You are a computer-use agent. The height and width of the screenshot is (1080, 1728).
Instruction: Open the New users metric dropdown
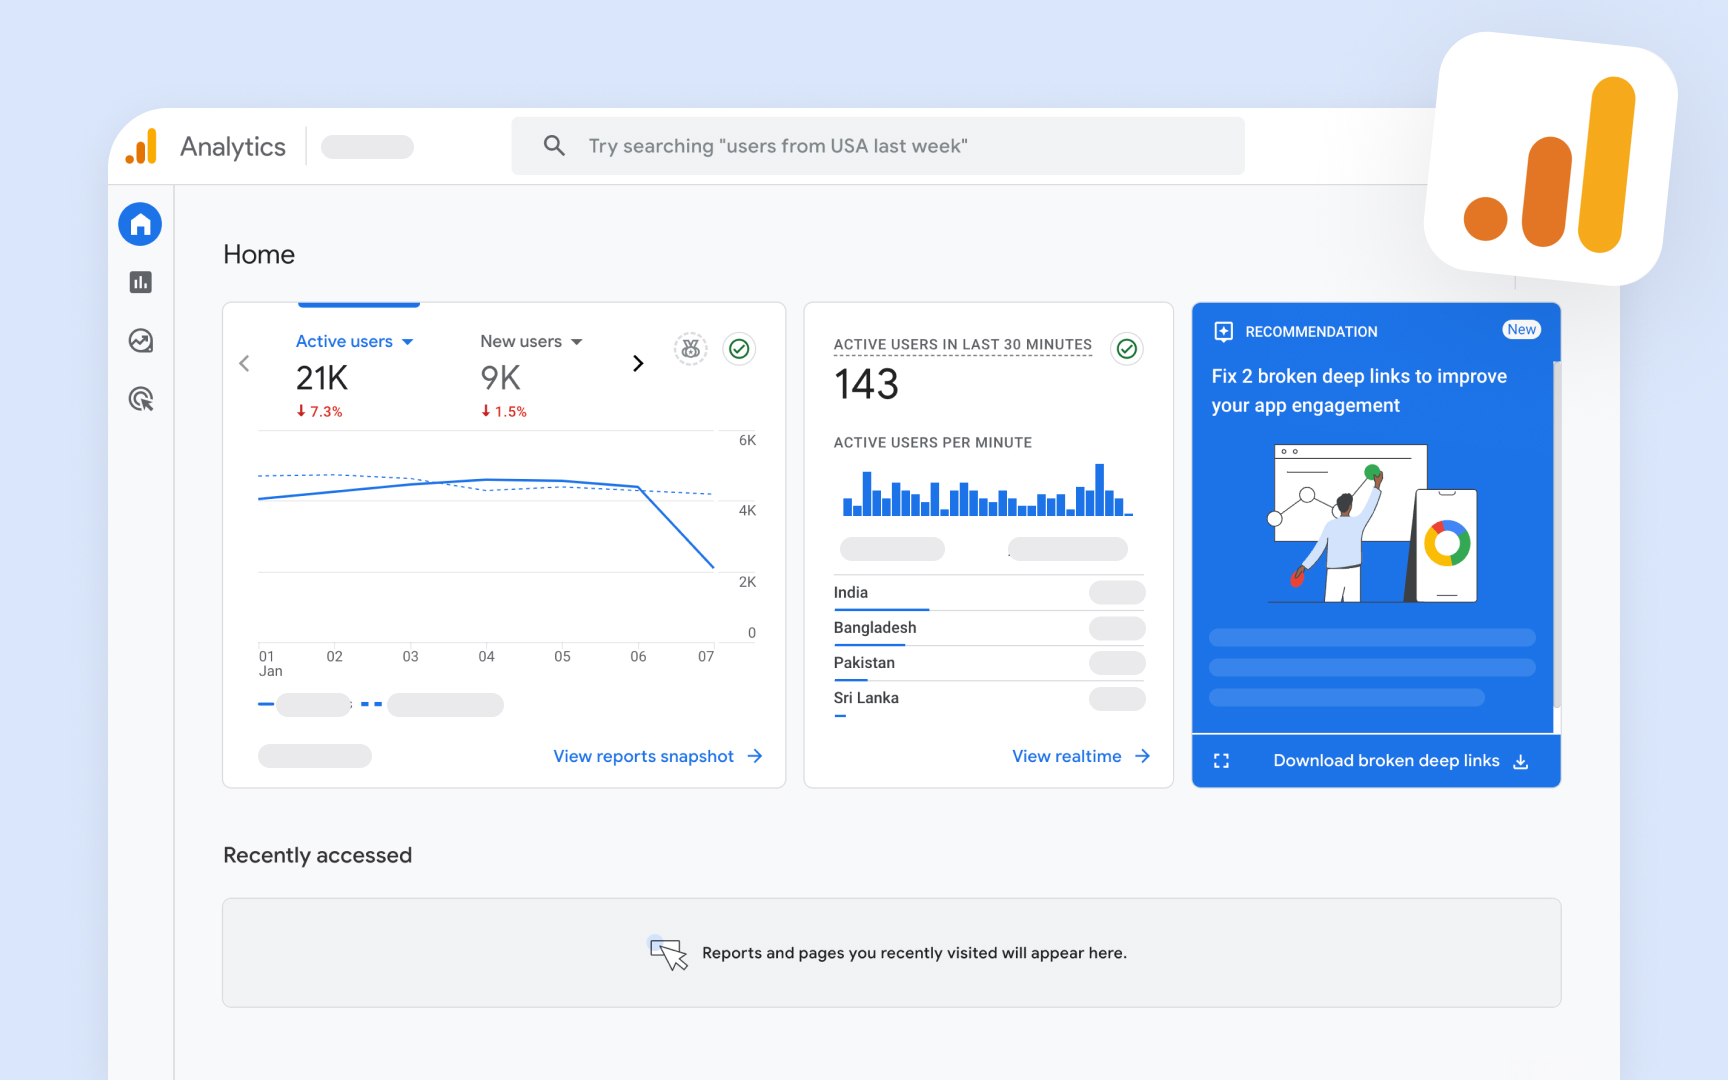pos(577,341)
